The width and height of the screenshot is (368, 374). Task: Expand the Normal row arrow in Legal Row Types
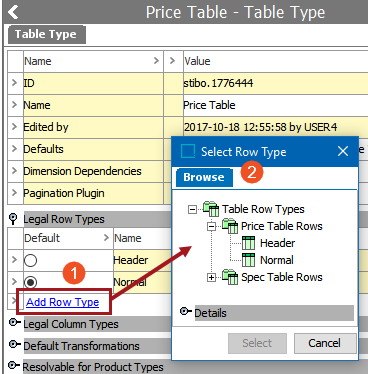point(15,282)
